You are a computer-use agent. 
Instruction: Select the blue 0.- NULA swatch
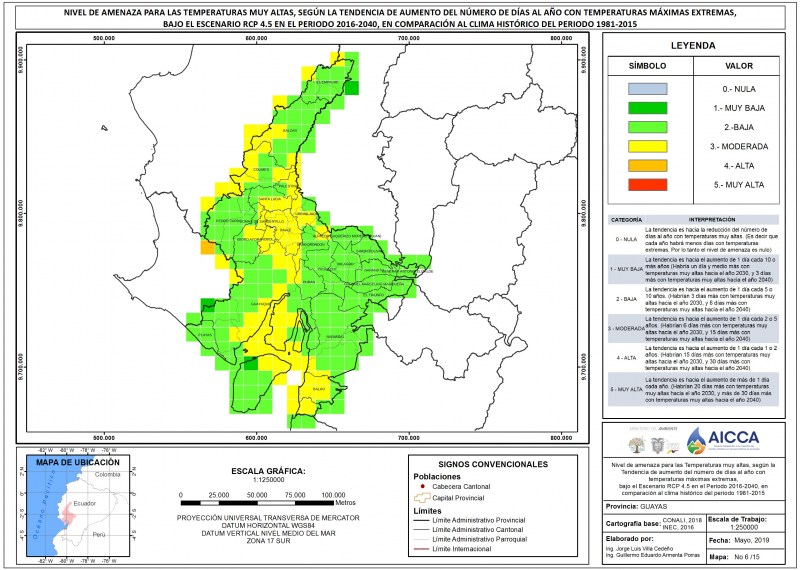tap(647, 89)
